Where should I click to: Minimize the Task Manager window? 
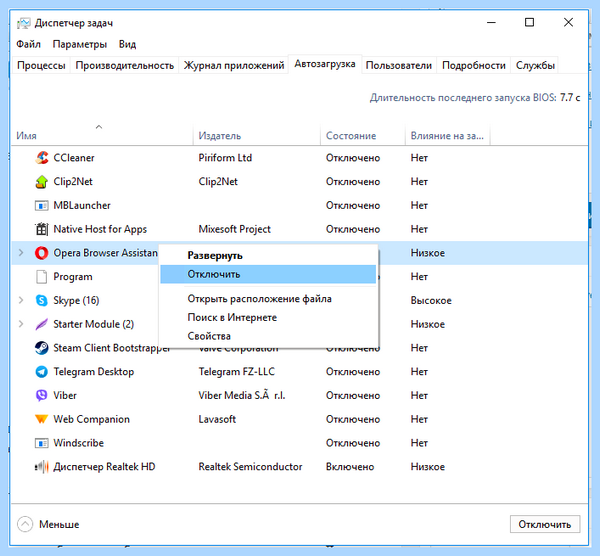(x=491, y=23)
